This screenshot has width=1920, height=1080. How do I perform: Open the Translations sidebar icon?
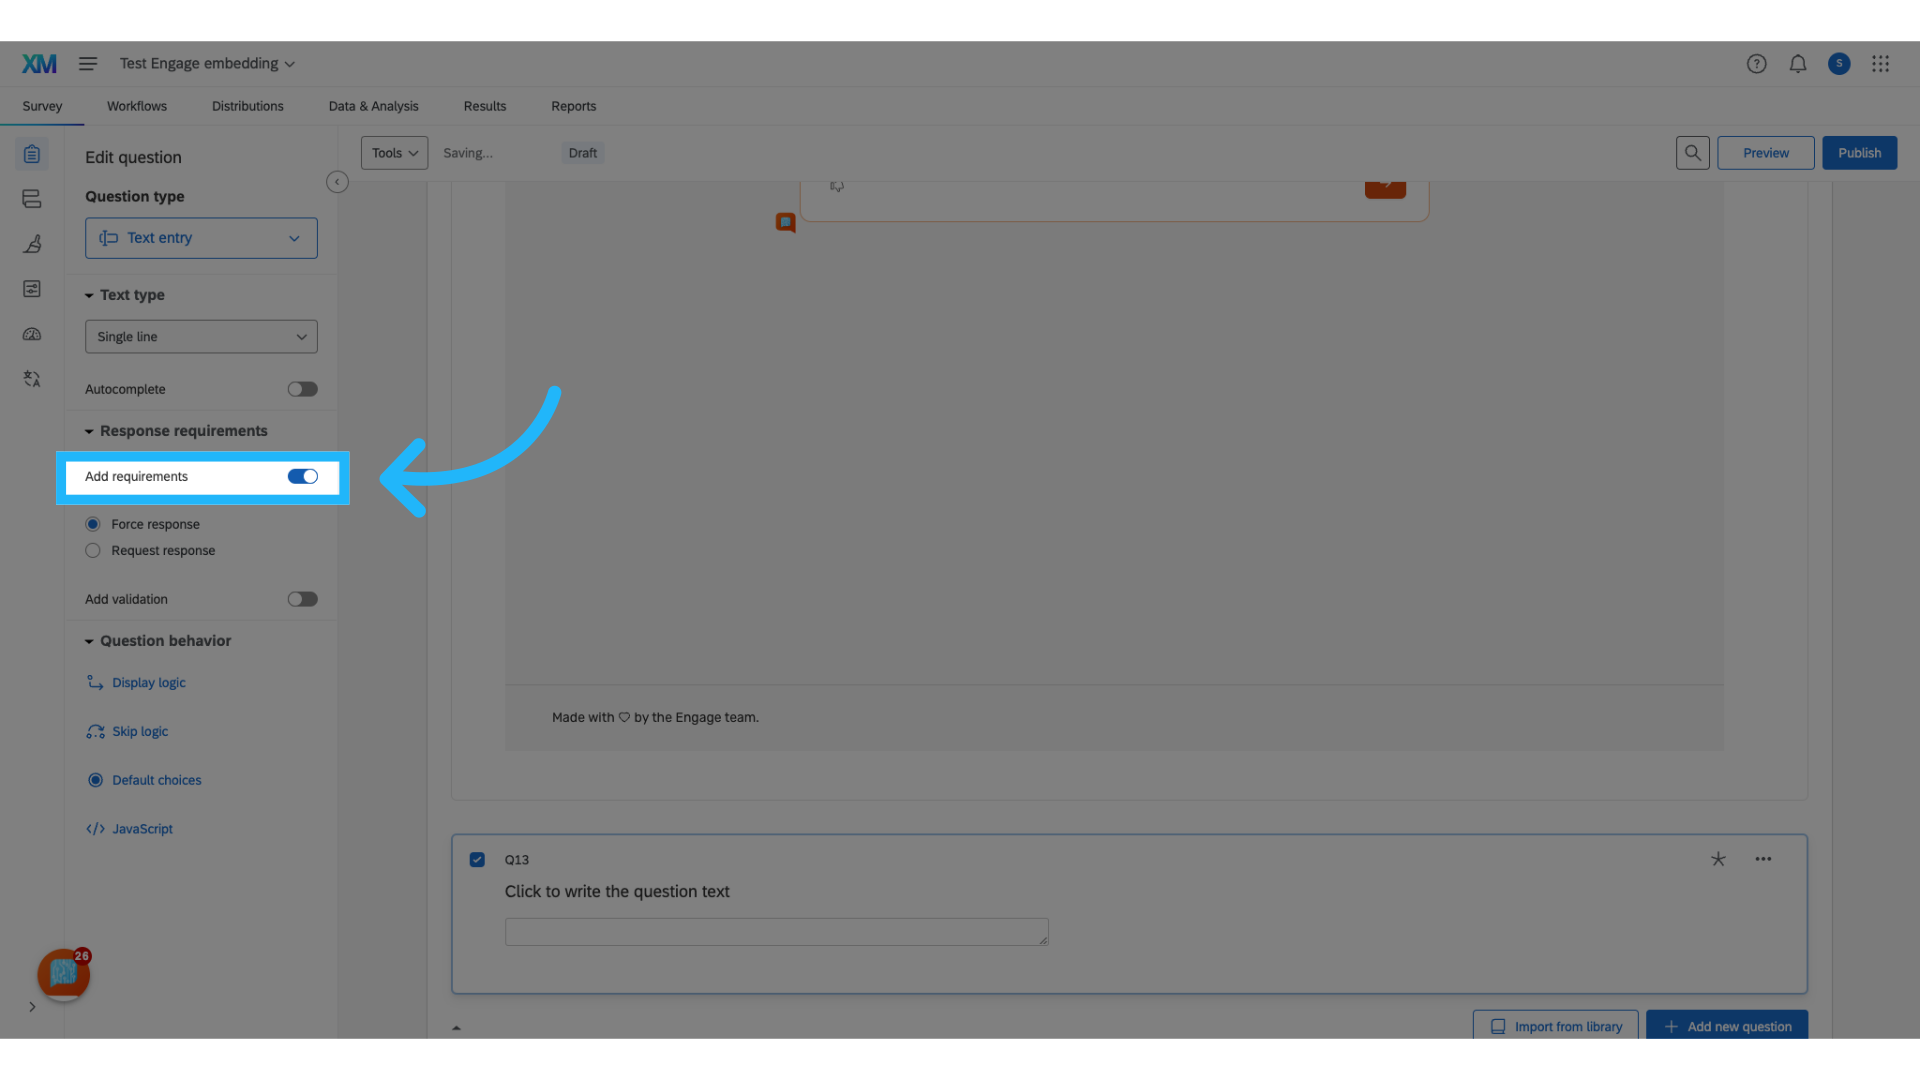tap(32, 379)
